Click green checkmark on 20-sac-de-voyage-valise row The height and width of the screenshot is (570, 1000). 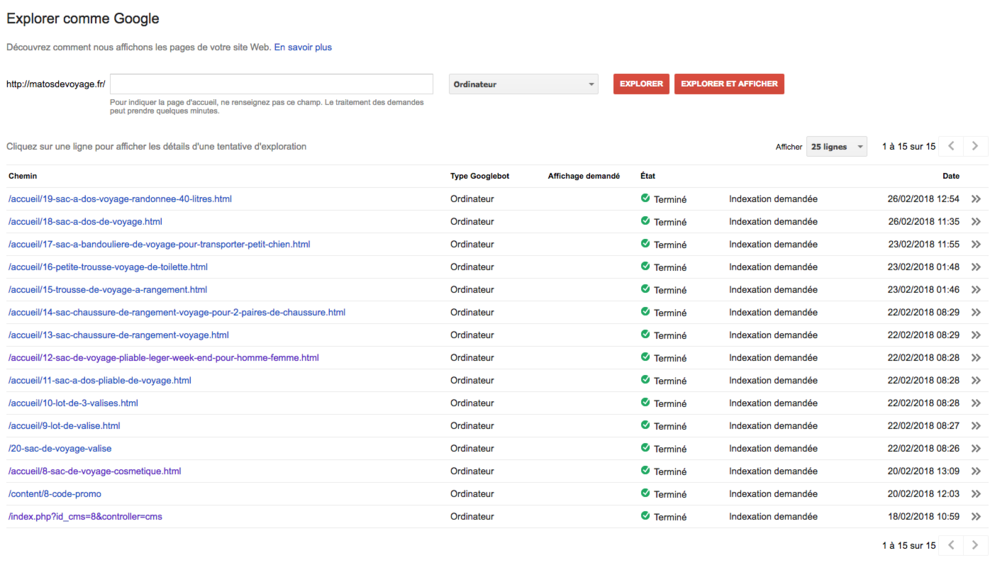click(645, 448)
